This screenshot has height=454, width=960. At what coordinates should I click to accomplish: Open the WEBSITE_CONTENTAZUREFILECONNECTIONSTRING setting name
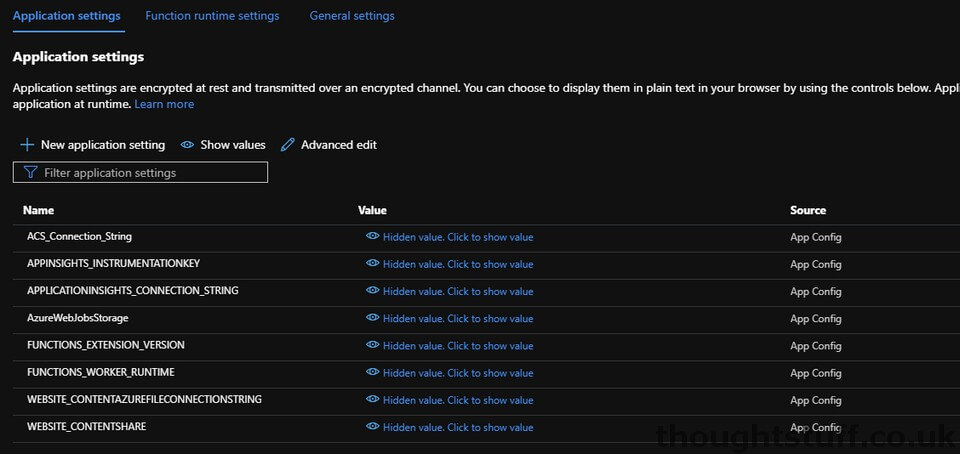(144, 400)
